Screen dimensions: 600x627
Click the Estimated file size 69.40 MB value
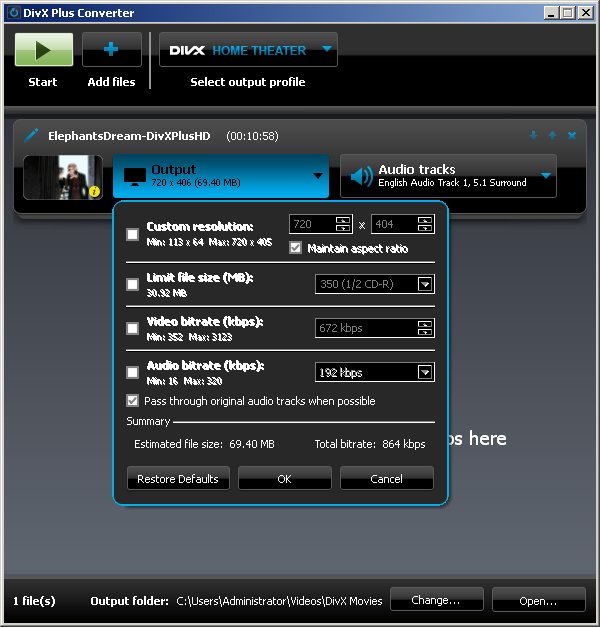[252, 444]
